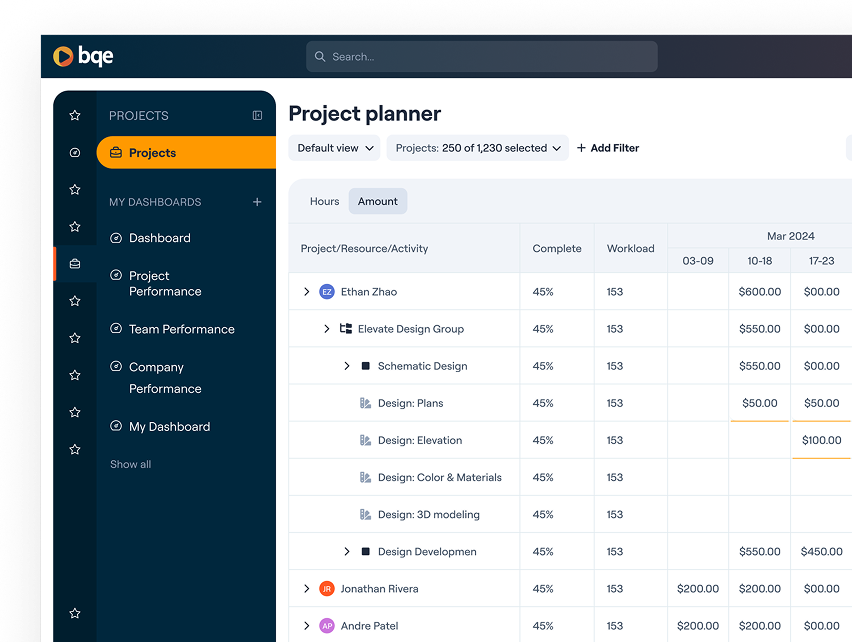
Task: Click the Company Performance gauge icon
Action: [x=116, y=366]
